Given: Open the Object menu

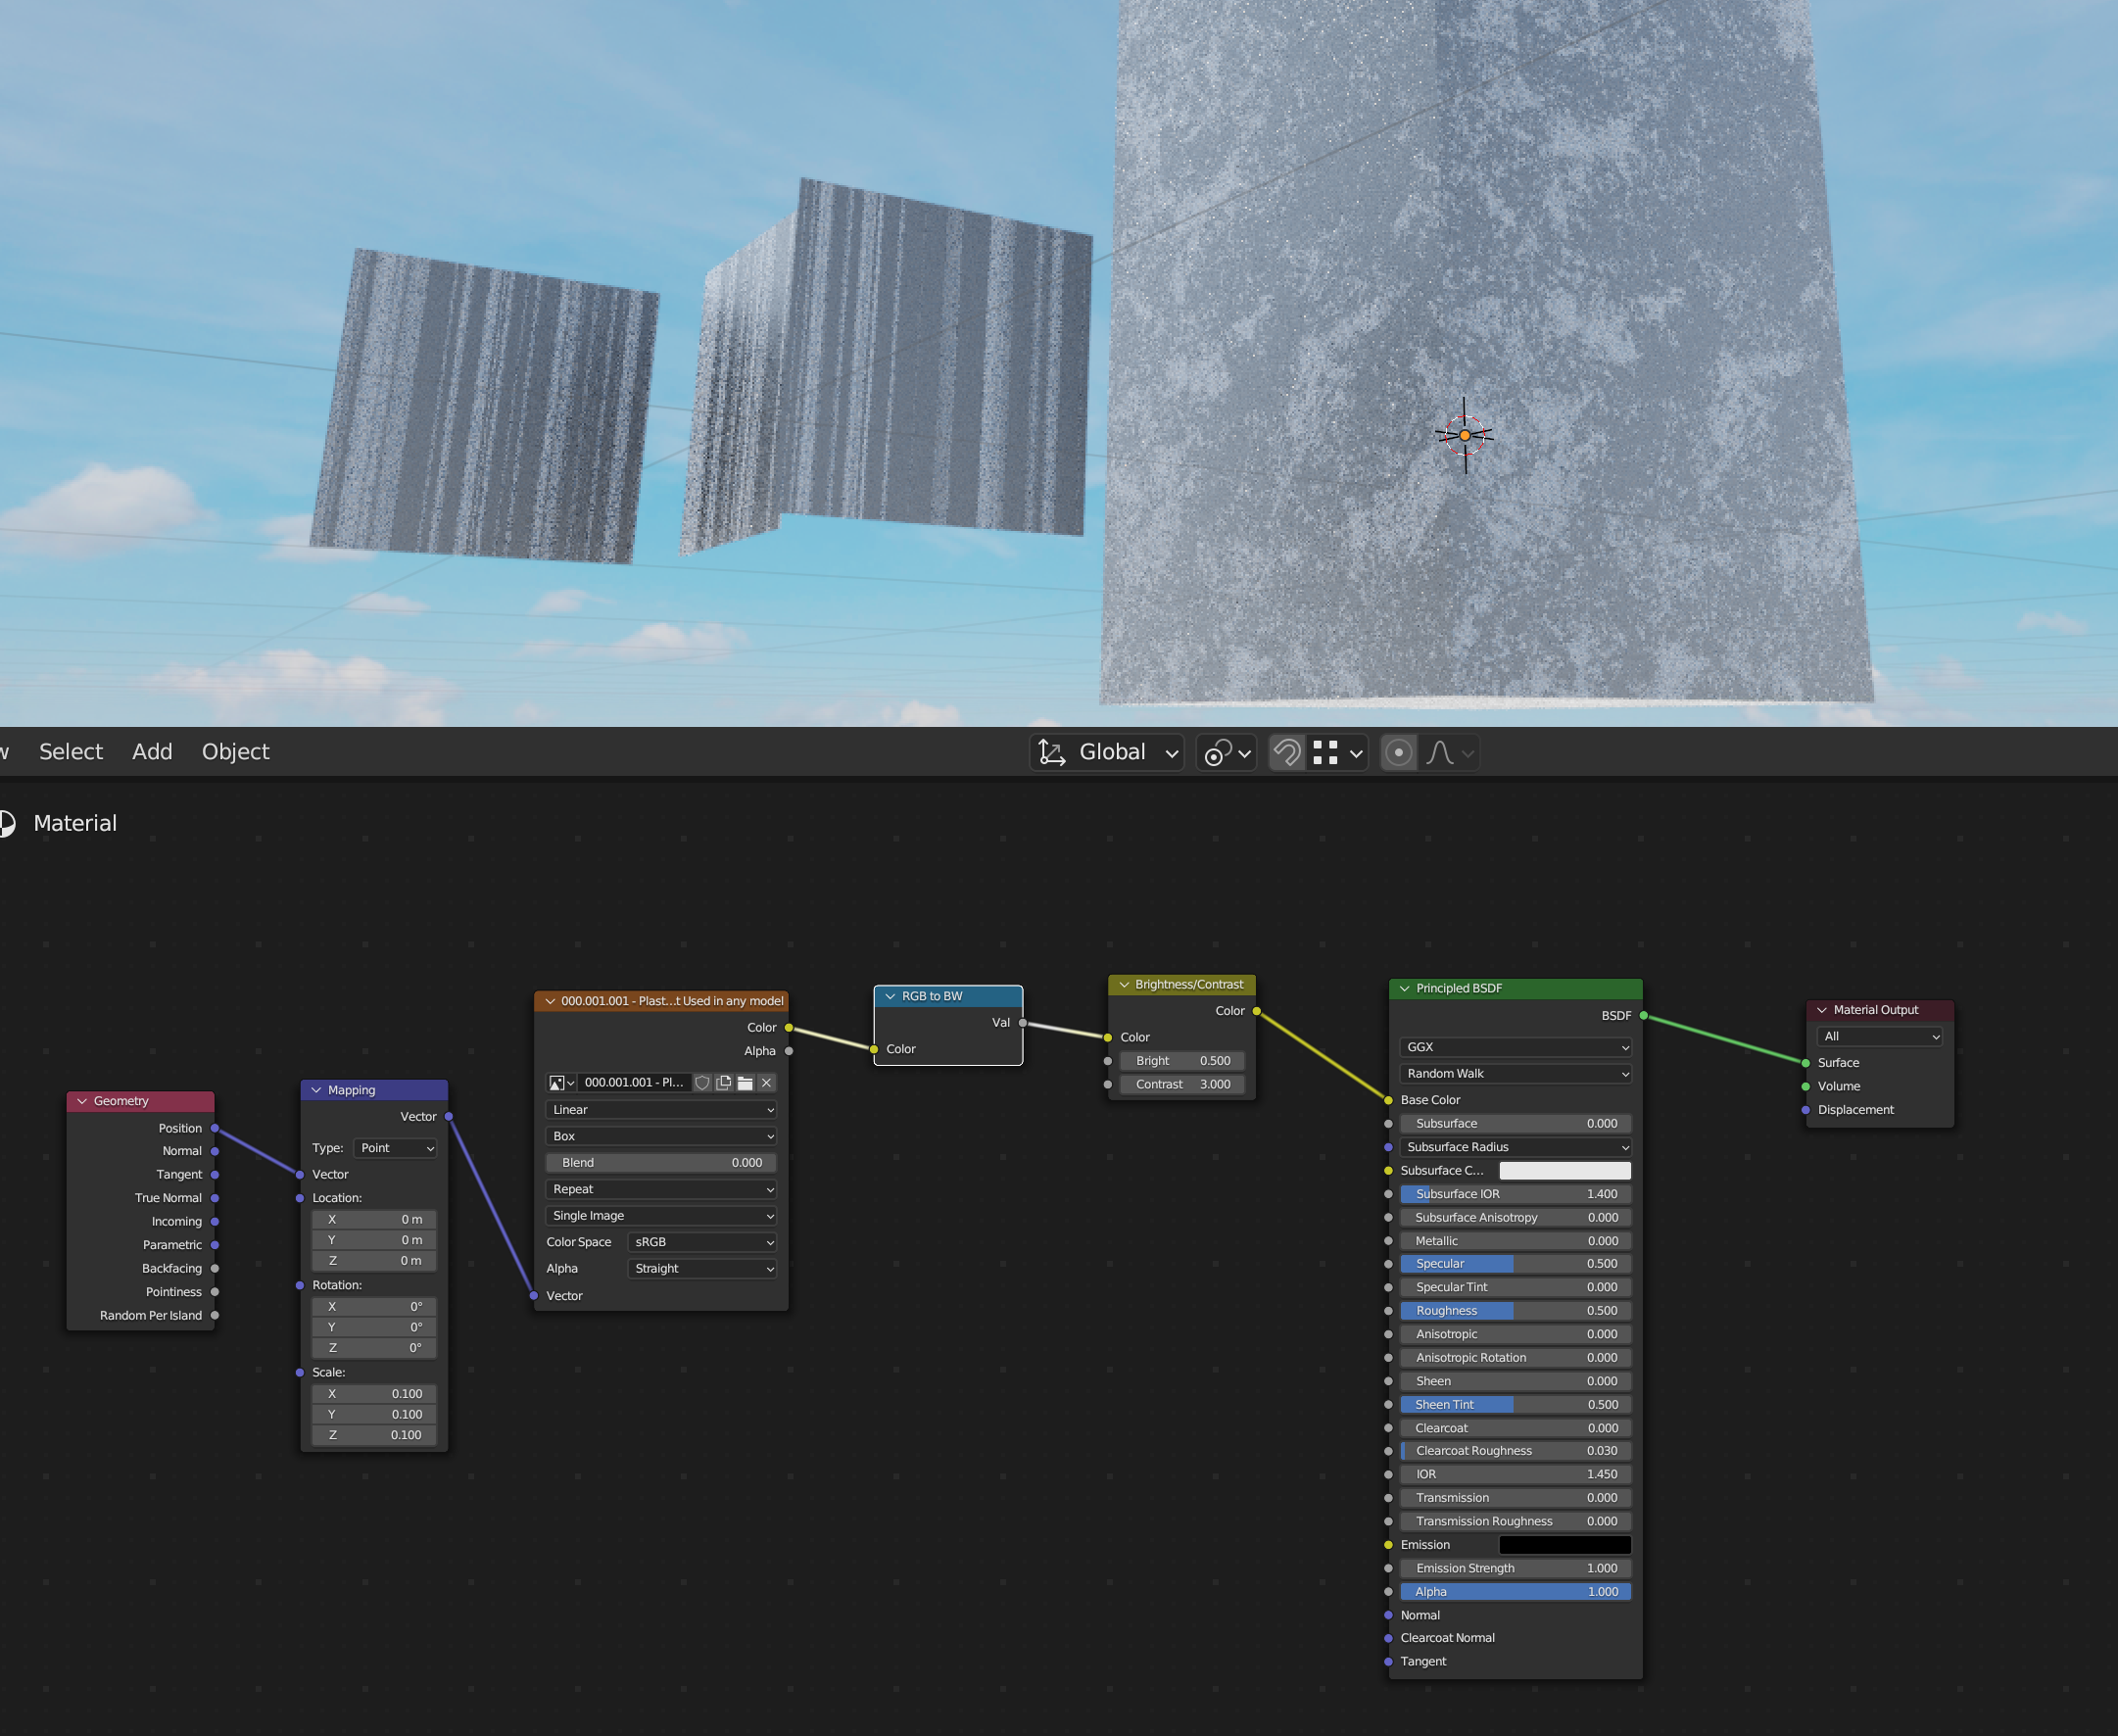Looking at the screenshot, I should pos(235,751).
